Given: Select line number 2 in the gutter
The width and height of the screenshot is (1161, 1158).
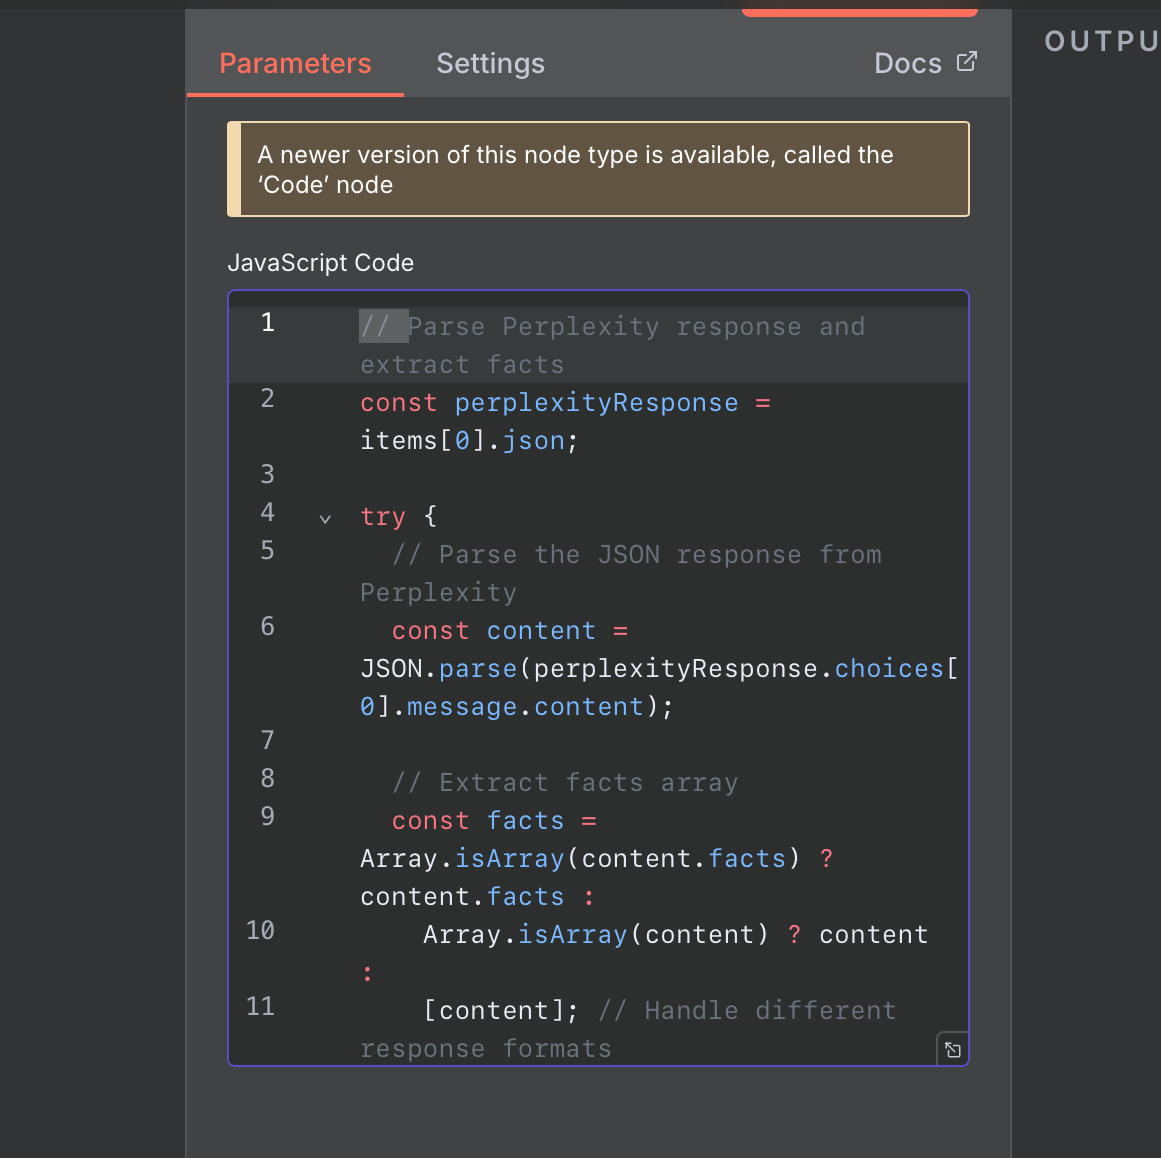Looking at the screenshot, I should pyautogui.click(x=267, y=399).
